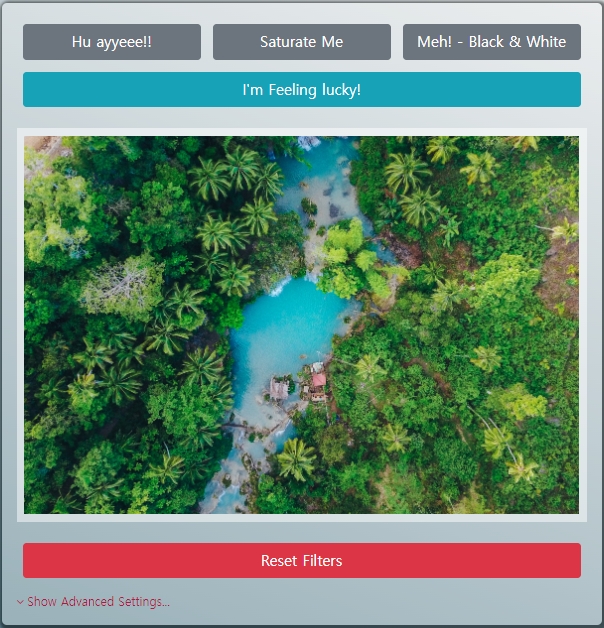Click the palm tree beside the lower stream

point(296,459)
